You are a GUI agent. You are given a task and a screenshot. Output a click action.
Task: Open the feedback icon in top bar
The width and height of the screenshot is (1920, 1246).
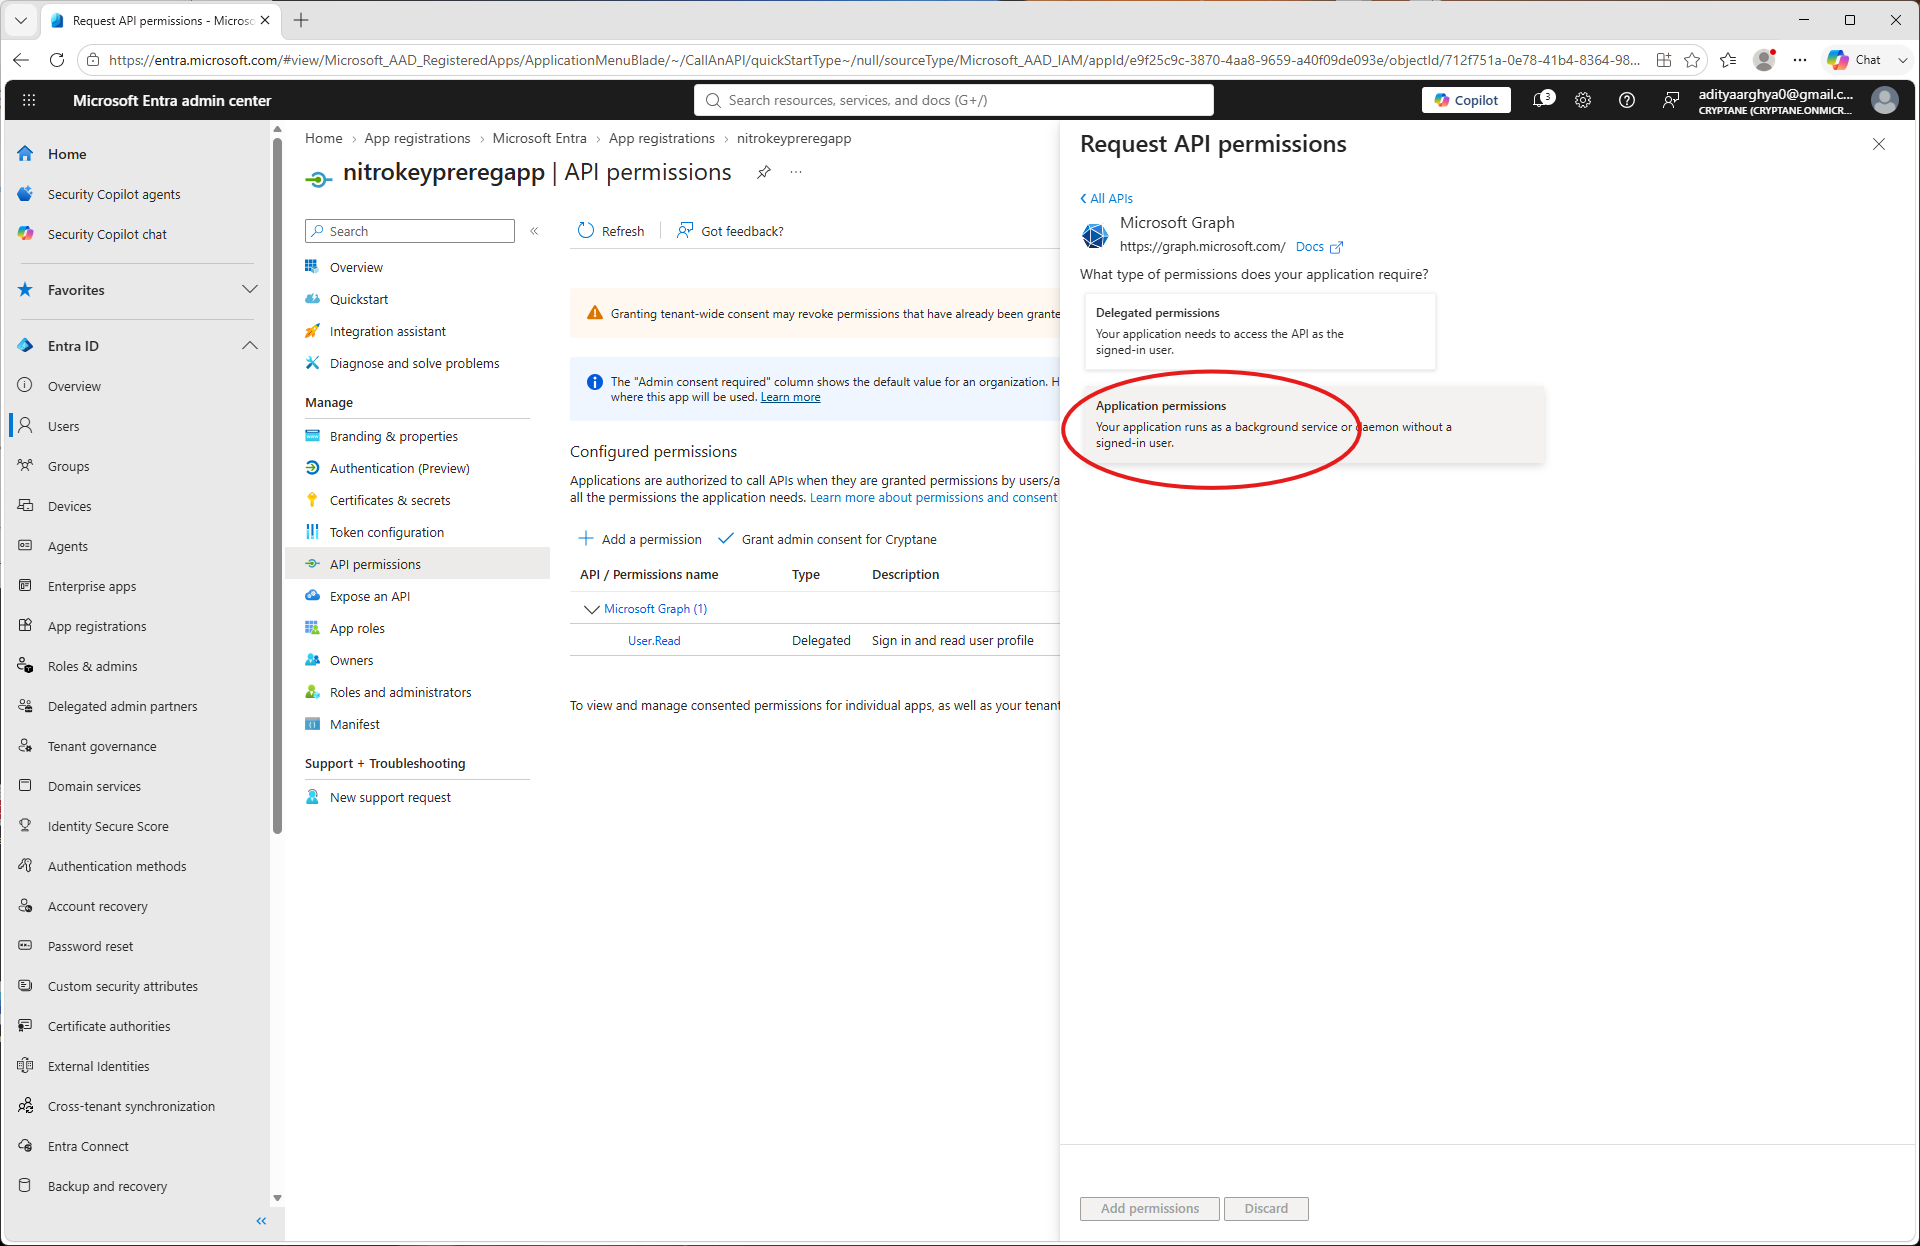1671,100
